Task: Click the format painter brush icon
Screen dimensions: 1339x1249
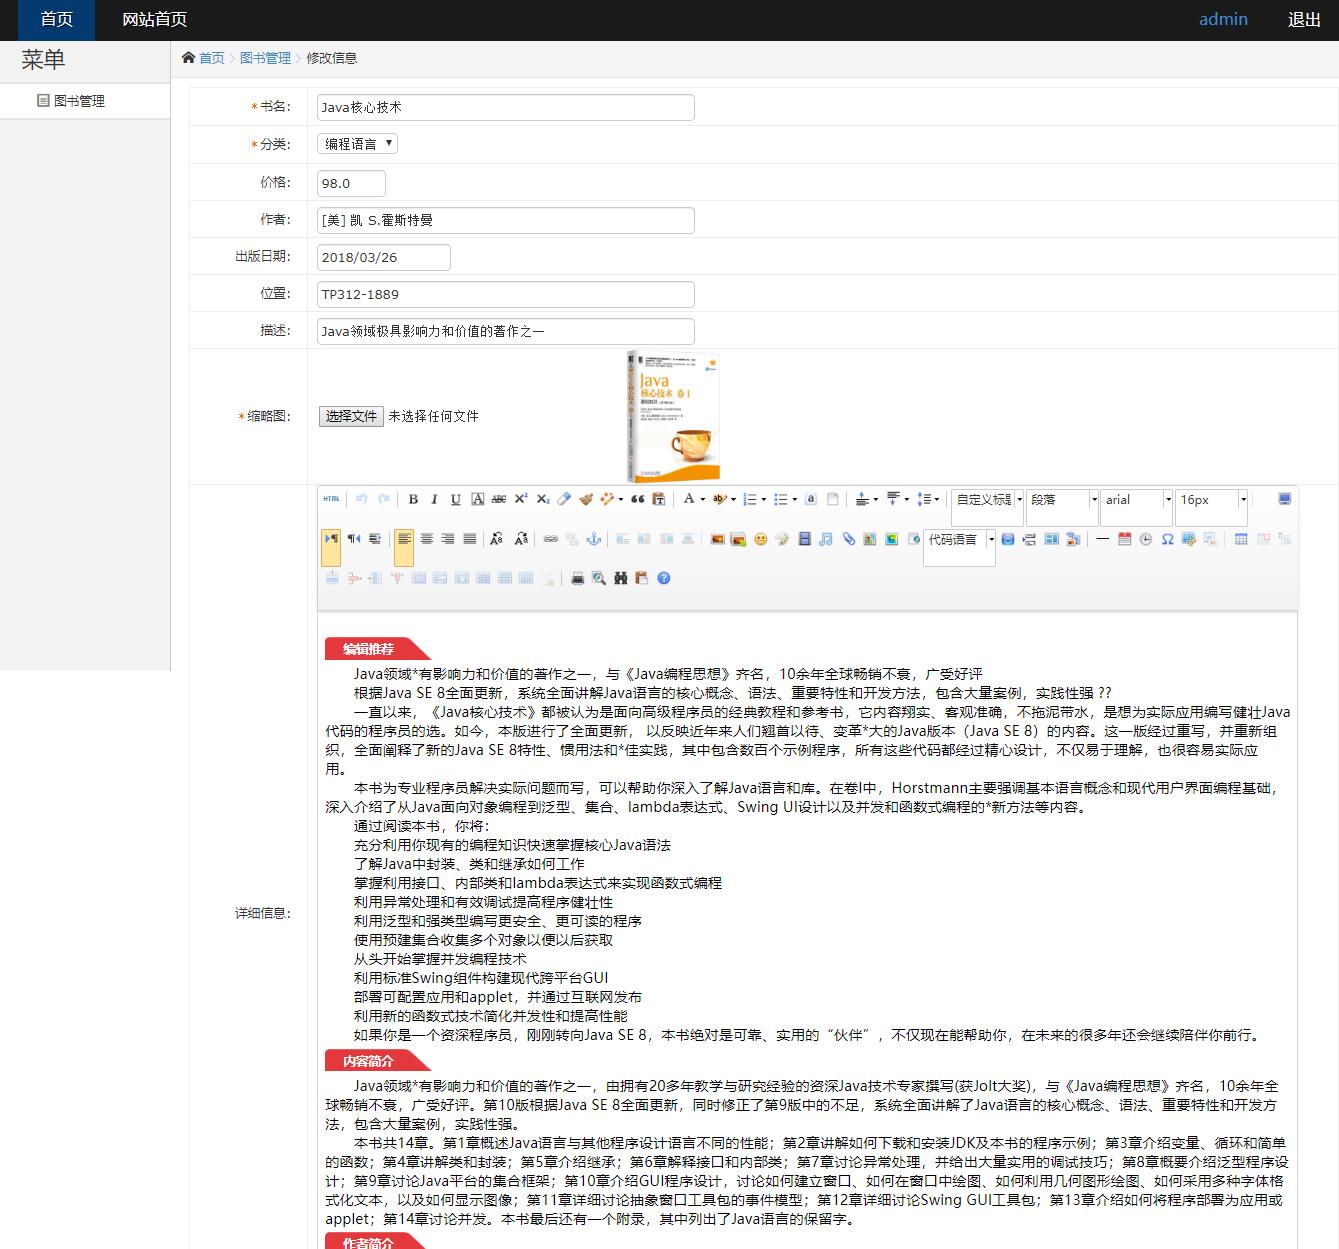Action: pos(586,499)
